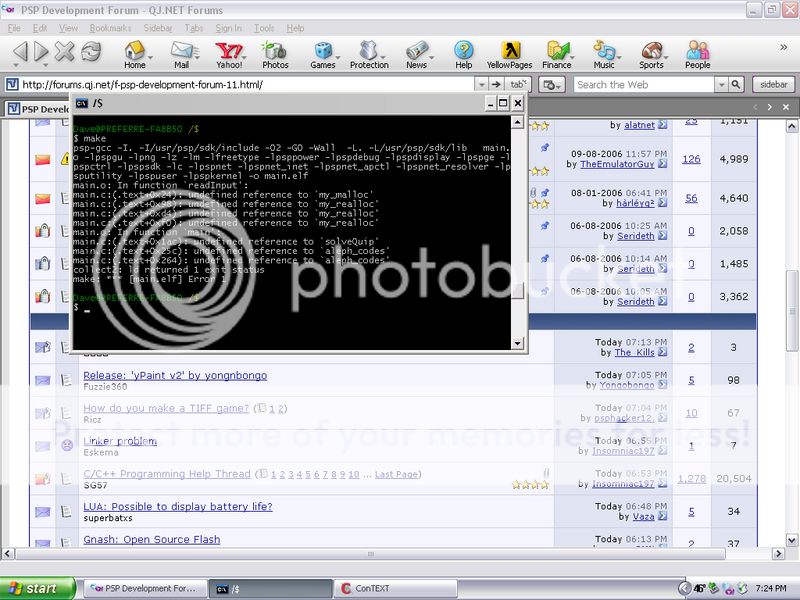The width and height of the screenshot is (800, 600).
Task: Open the 'Linker problem' thread link
Action: 119,440
